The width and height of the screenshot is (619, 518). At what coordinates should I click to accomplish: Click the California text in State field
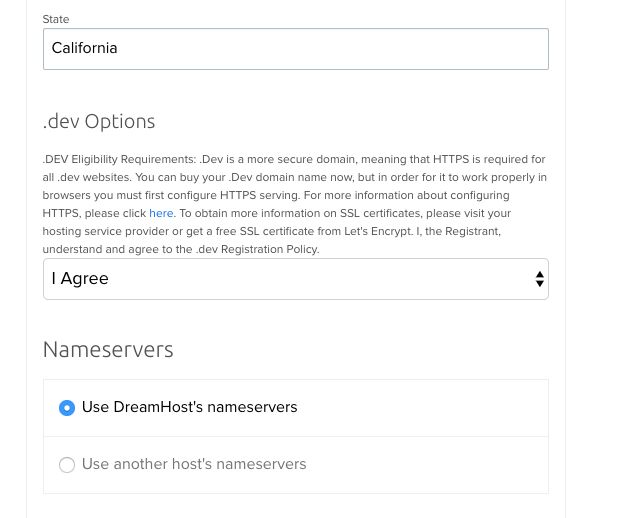[85, 48]
